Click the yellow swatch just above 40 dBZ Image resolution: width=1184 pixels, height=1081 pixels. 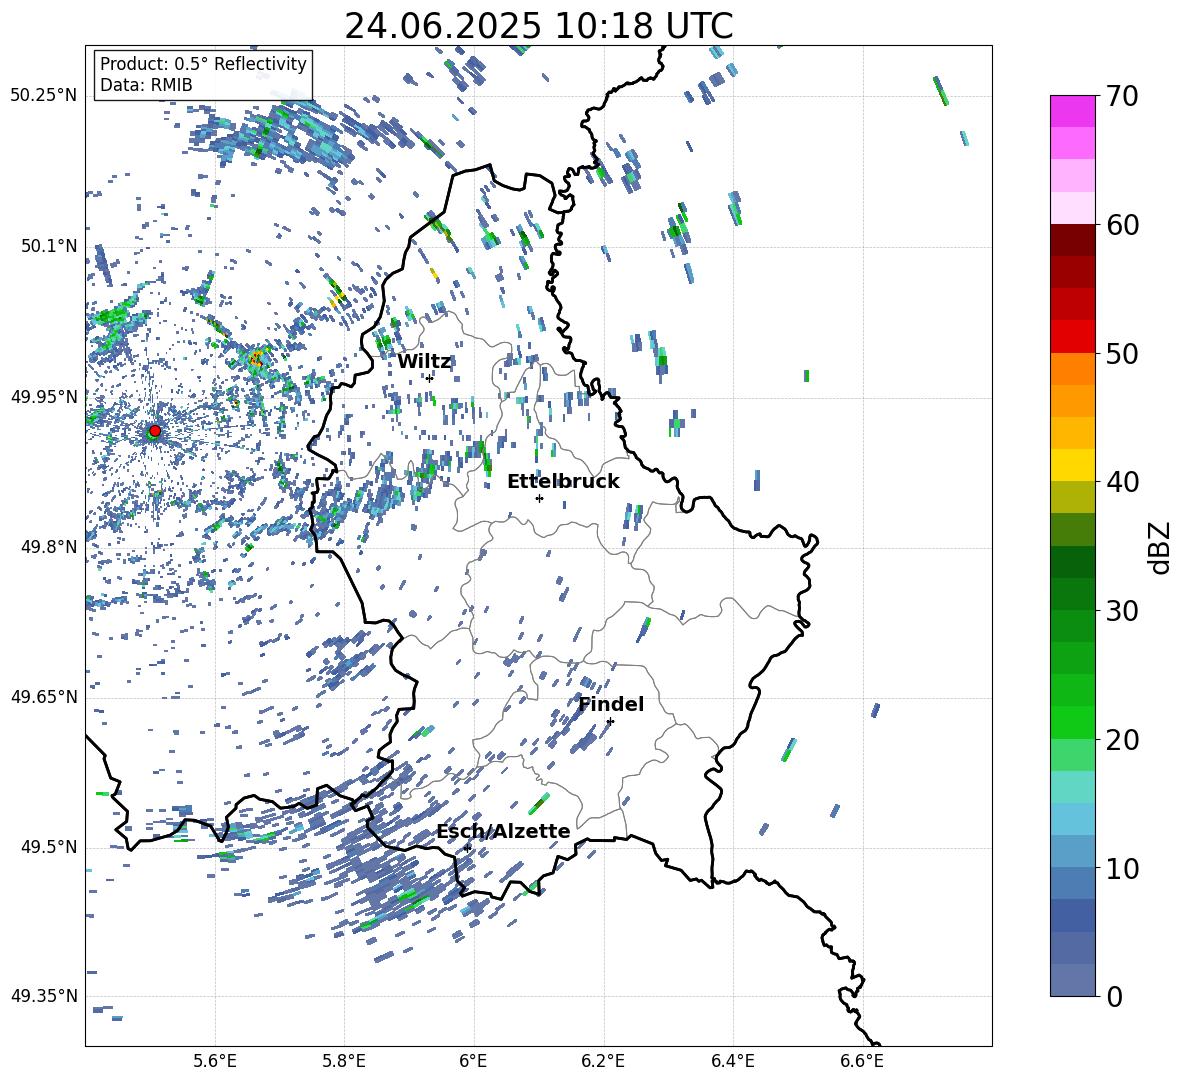1072,465
